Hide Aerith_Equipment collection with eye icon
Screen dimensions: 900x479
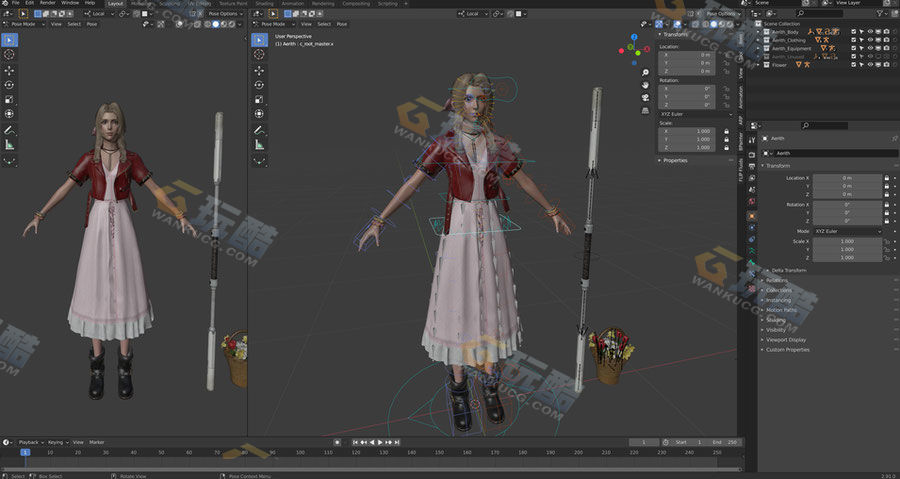[870, 48]
